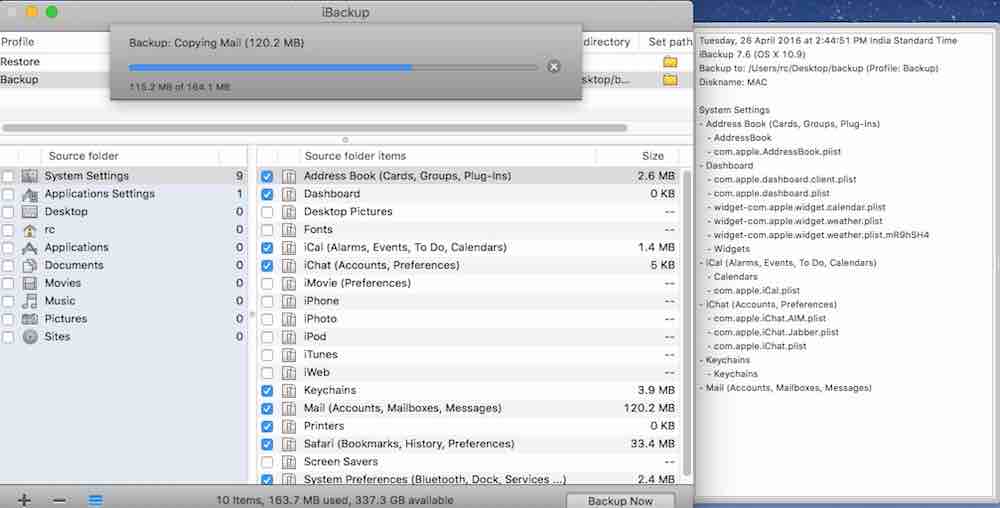Click the profile list horizontal scrollbar

point(314,127)
